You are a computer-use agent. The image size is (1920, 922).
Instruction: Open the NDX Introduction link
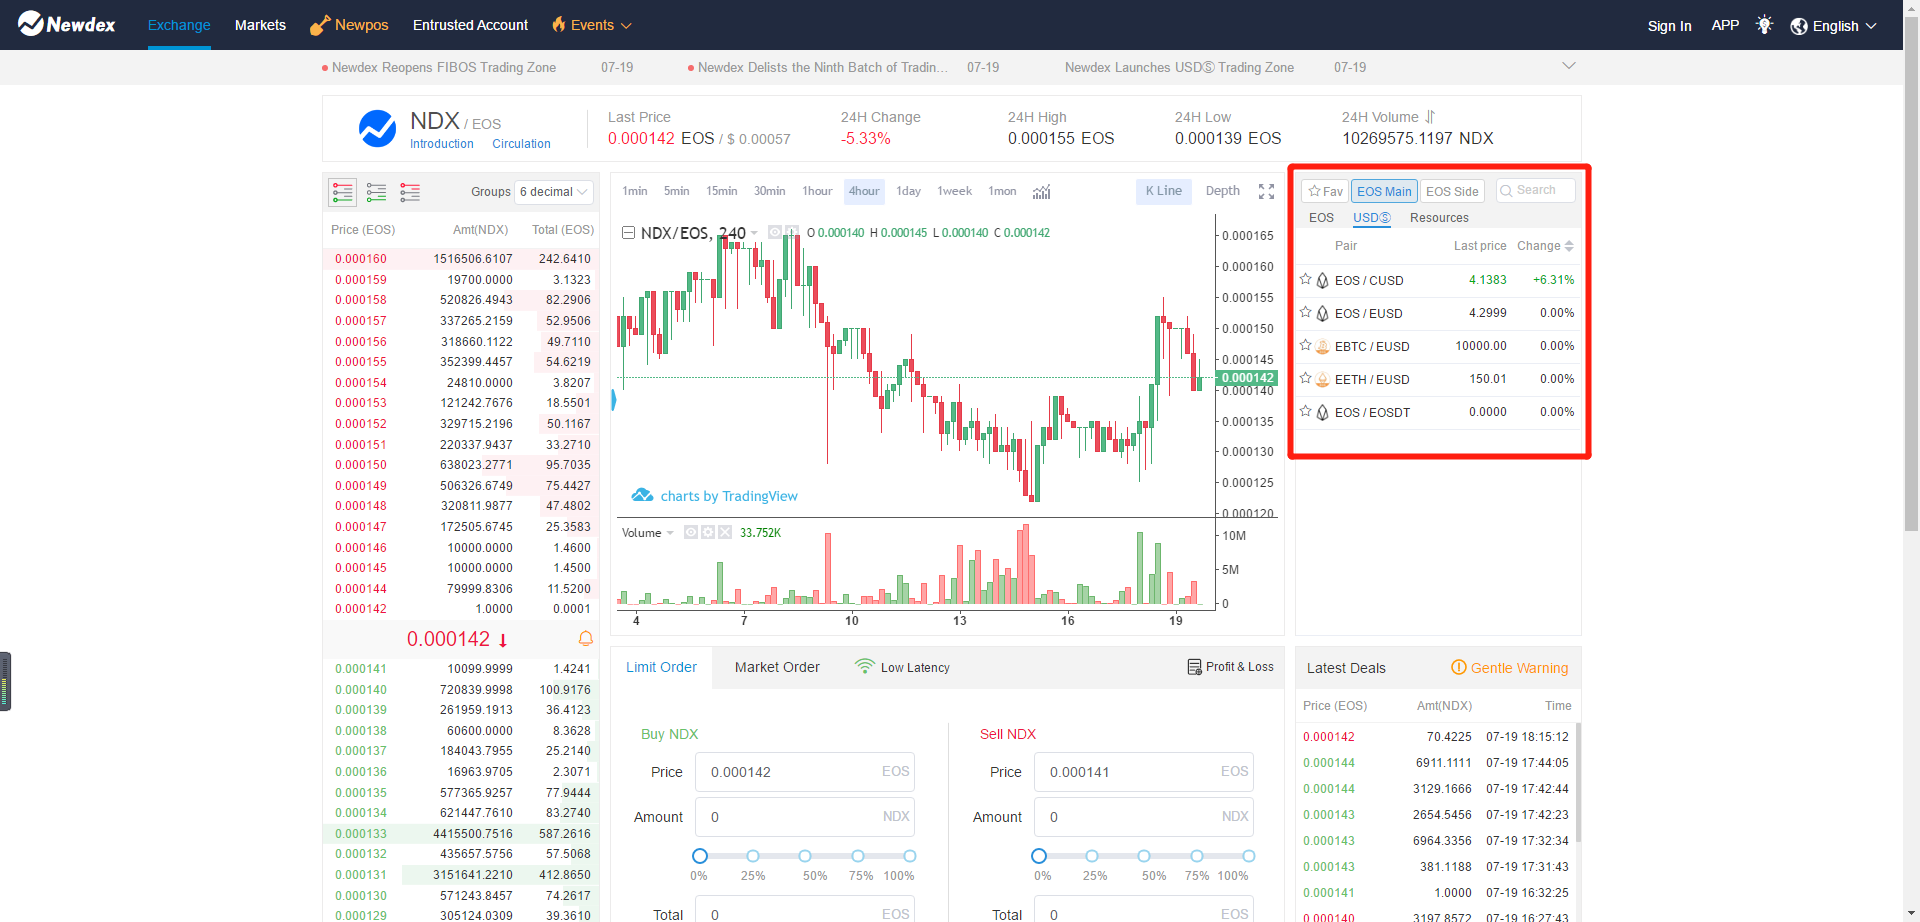click(442, 144)
